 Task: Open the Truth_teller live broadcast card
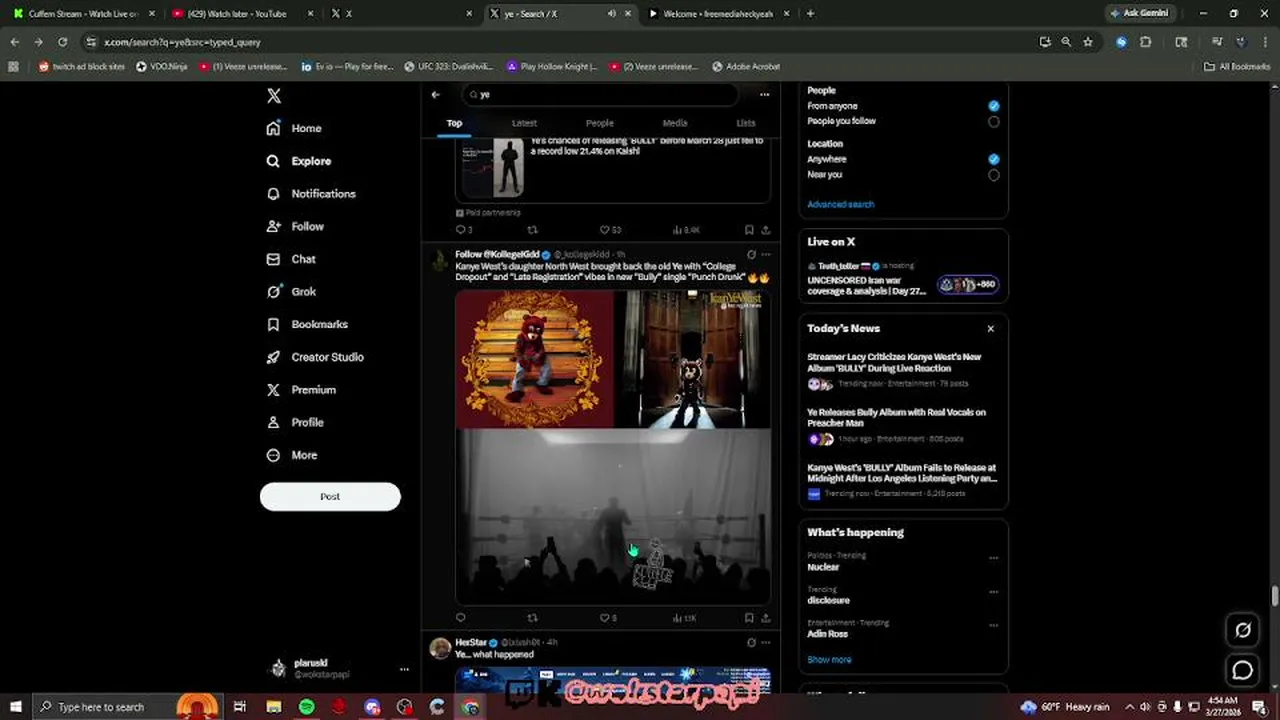click(903, 279)
